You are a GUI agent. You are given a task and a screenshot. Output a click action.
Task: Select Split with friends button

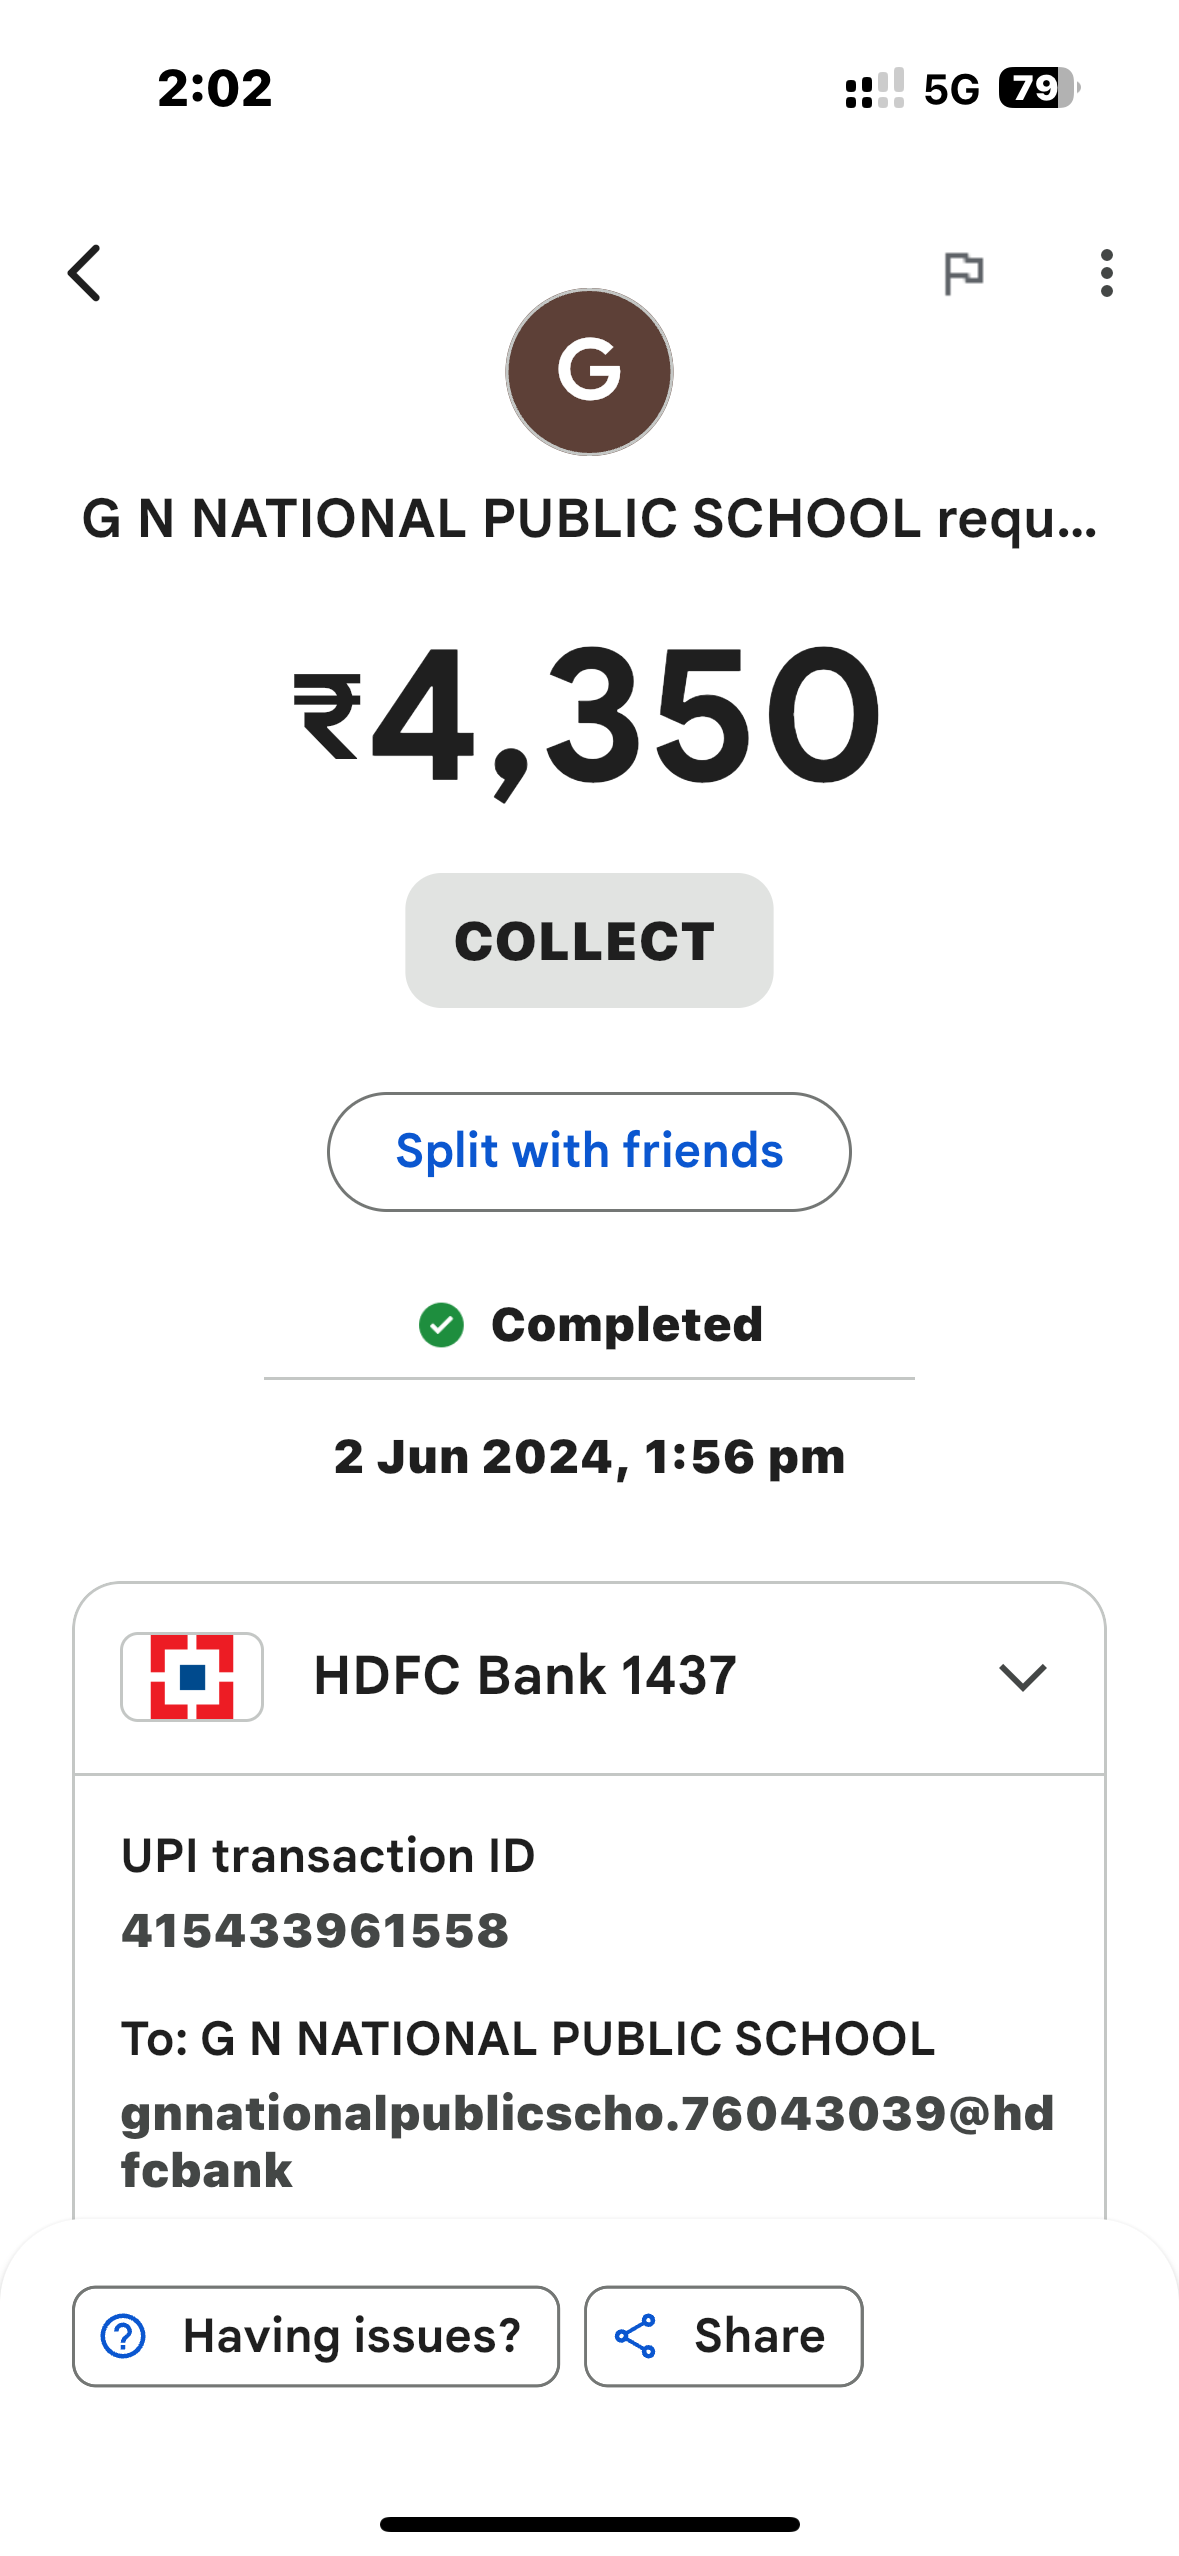pos(589,1151)
